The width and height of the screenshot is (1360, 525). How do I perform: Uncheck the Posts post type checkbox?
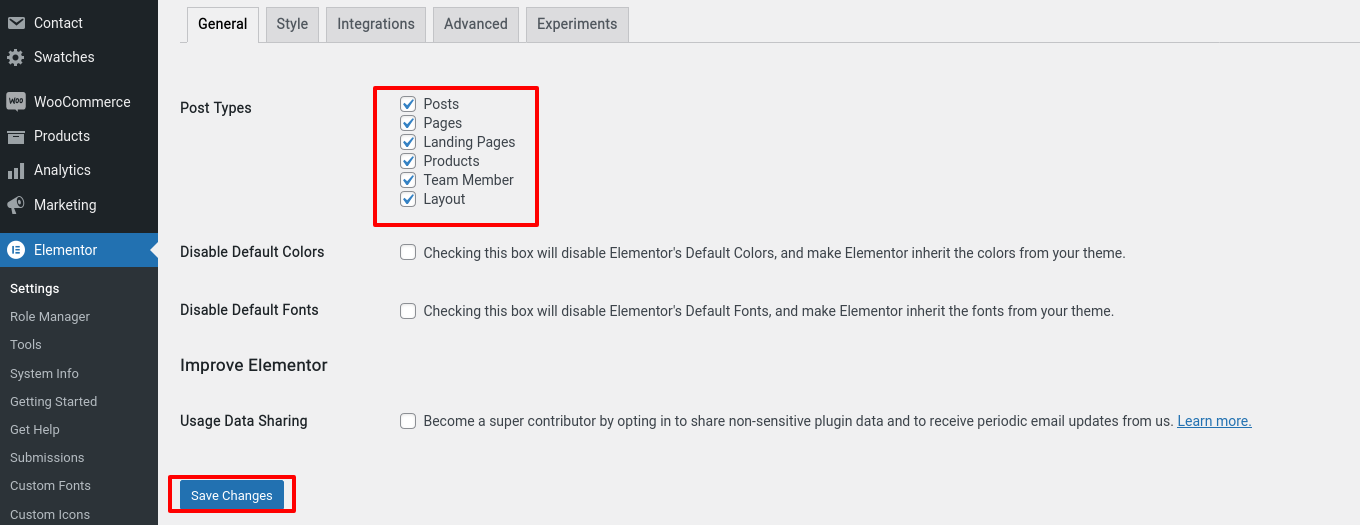tap(408, 104)
